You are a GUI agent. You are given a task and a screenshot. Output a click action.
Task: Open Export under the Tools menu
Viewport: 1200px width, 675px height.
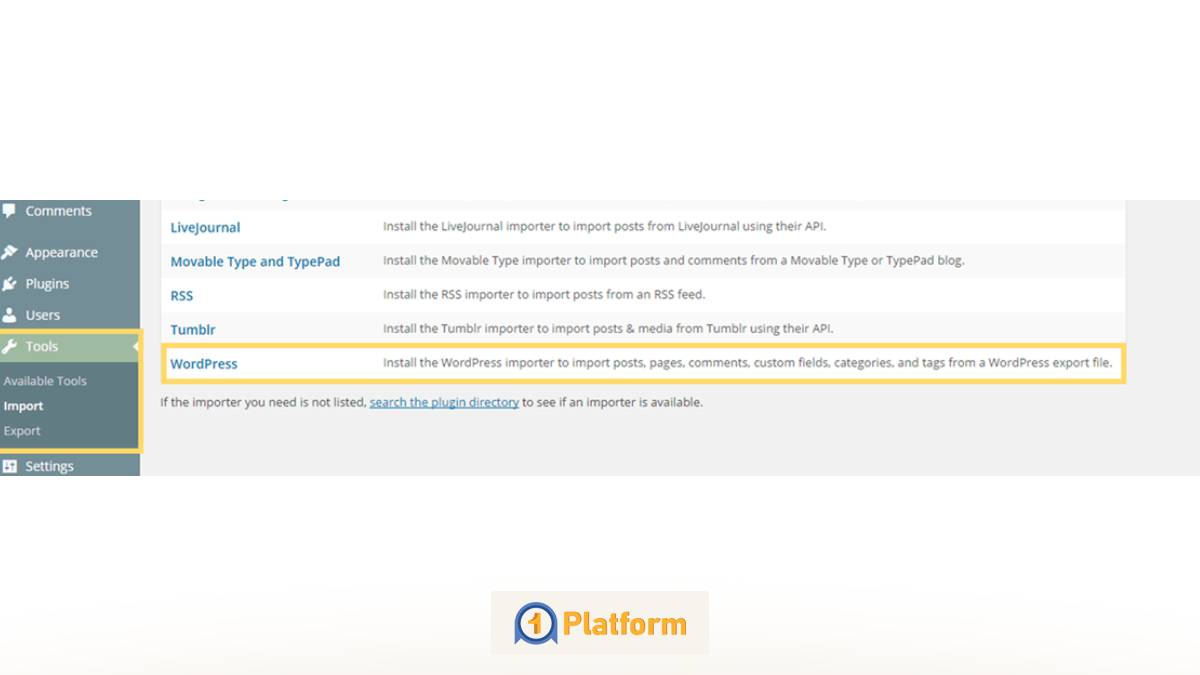(22, 431)
